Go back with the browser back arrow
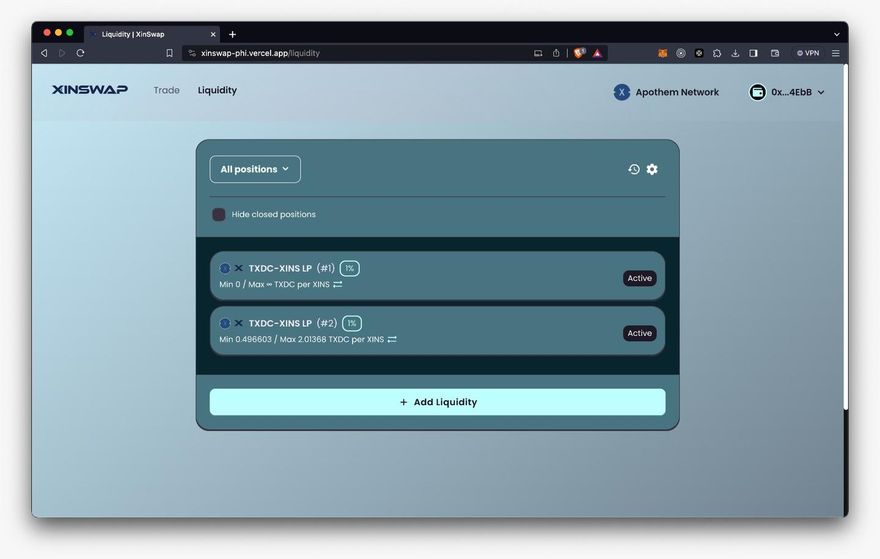 click(x=44, y=53)
